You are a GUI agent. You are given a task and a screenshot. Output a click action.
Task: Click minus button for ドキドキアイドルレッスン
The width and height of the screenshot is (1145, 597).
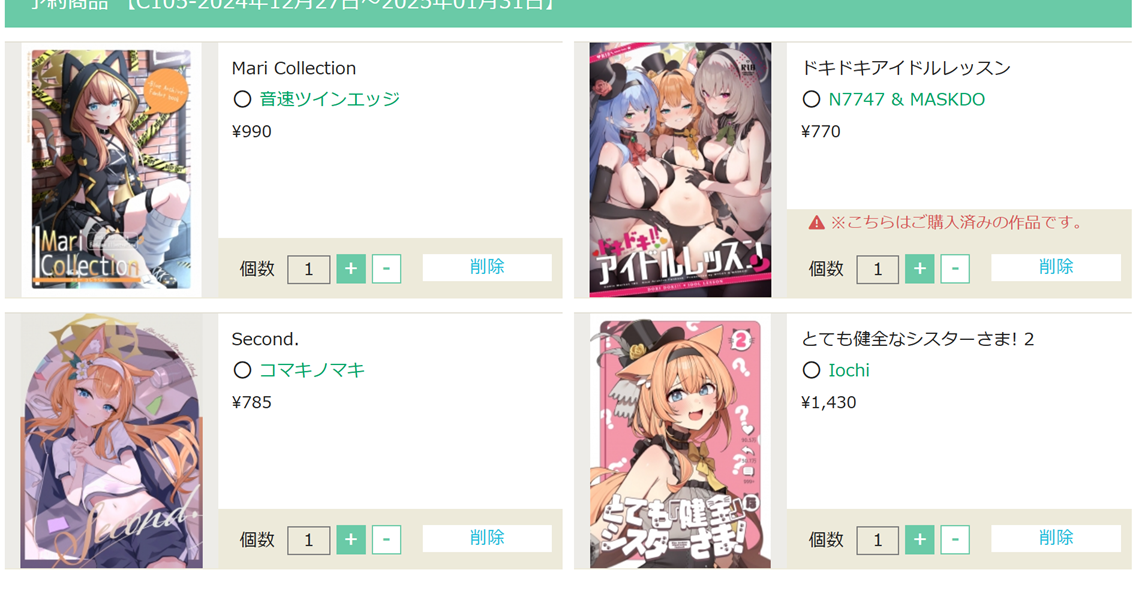[x=955, y=269]
